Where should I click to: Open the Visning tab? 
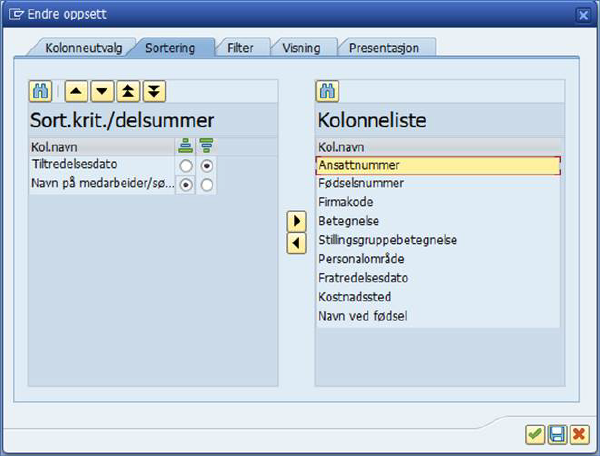[x=302, y=48]
